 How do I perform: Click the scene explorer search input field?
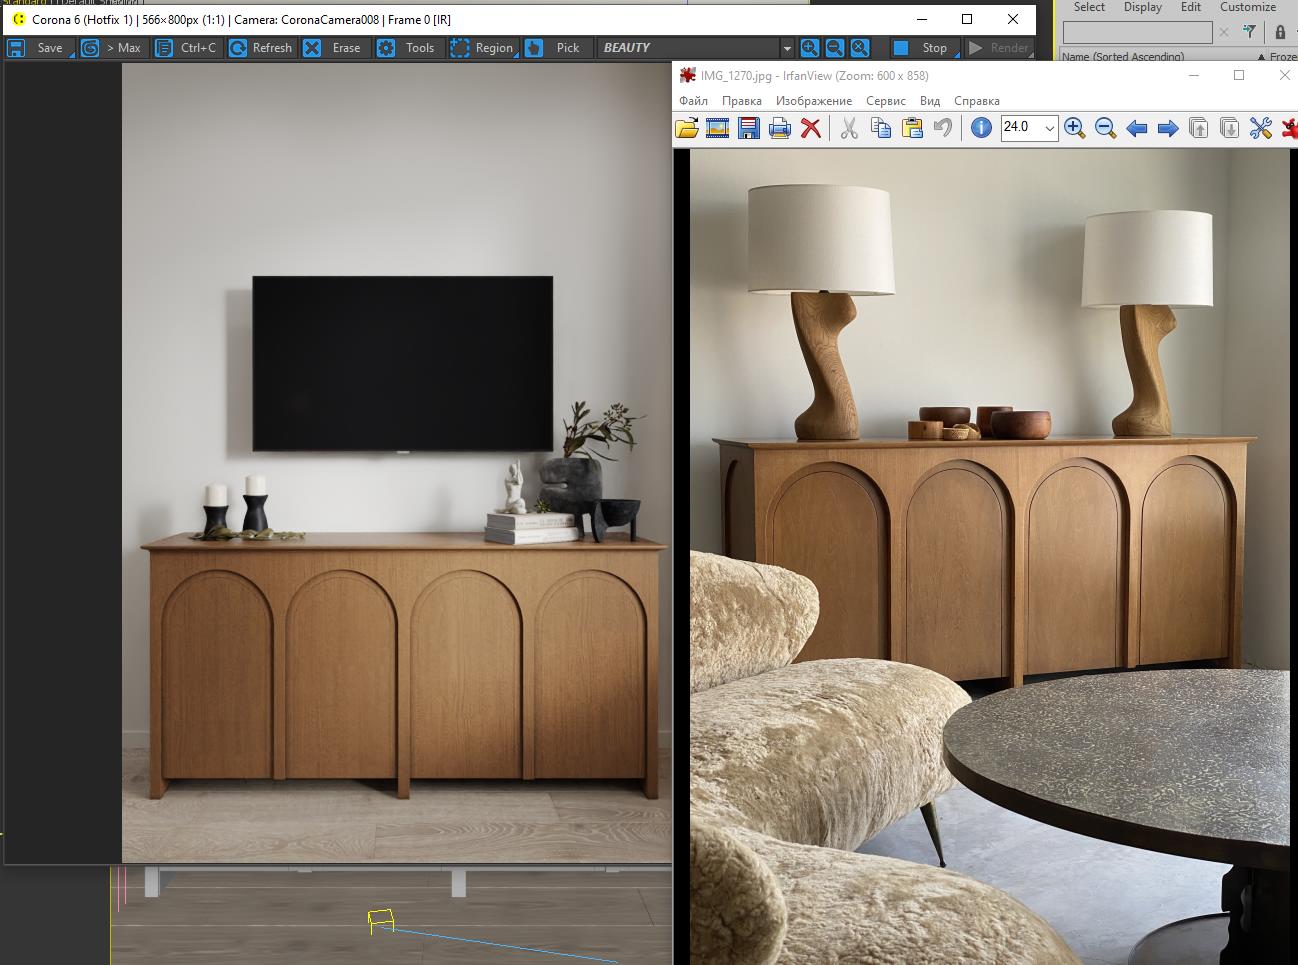point(1137,32)
